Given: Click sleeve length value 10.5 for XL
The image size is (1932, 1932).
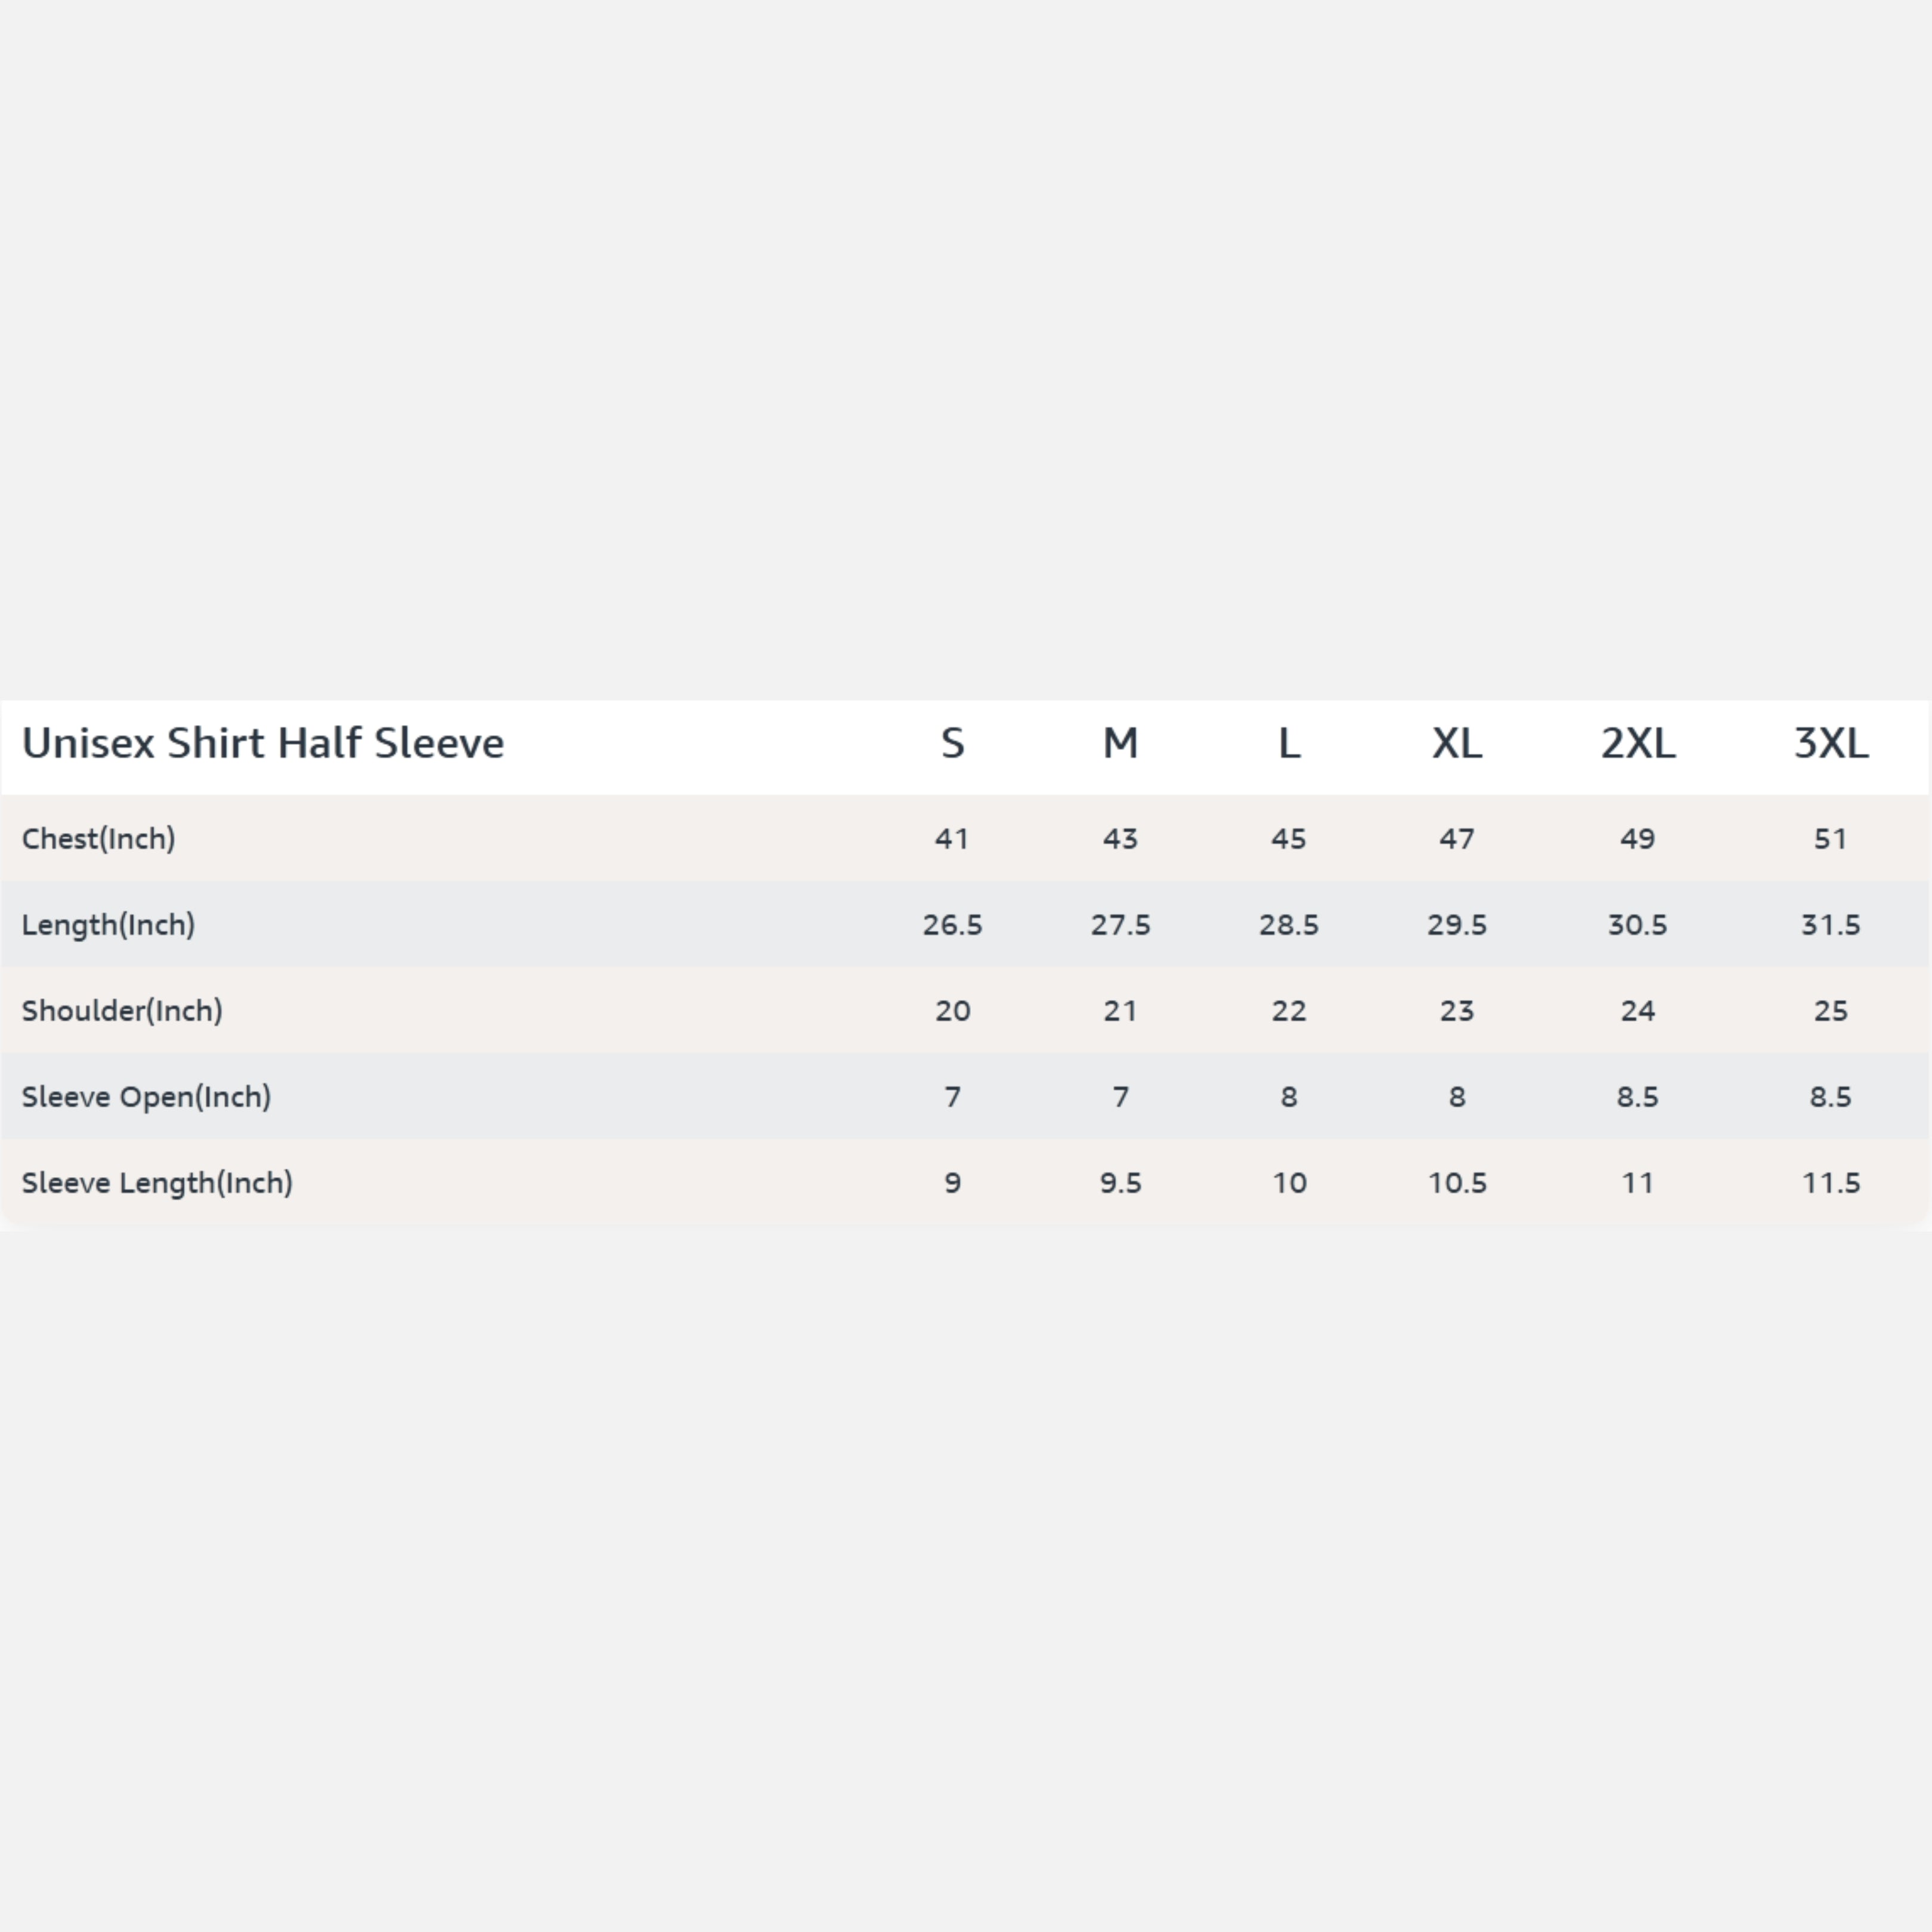Looking at the screenshot, I should click(1457, 1183).
